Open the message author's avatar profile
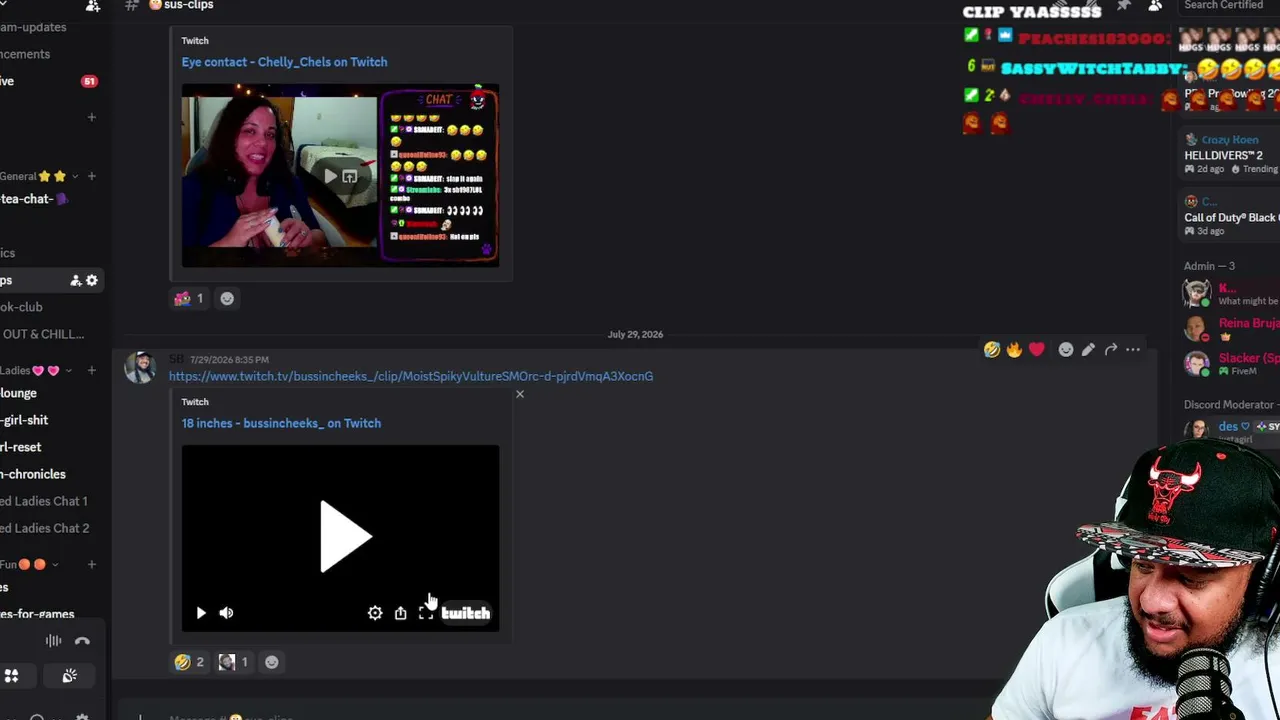This screenshot has width=1280, height=720. tap(140, 368)
